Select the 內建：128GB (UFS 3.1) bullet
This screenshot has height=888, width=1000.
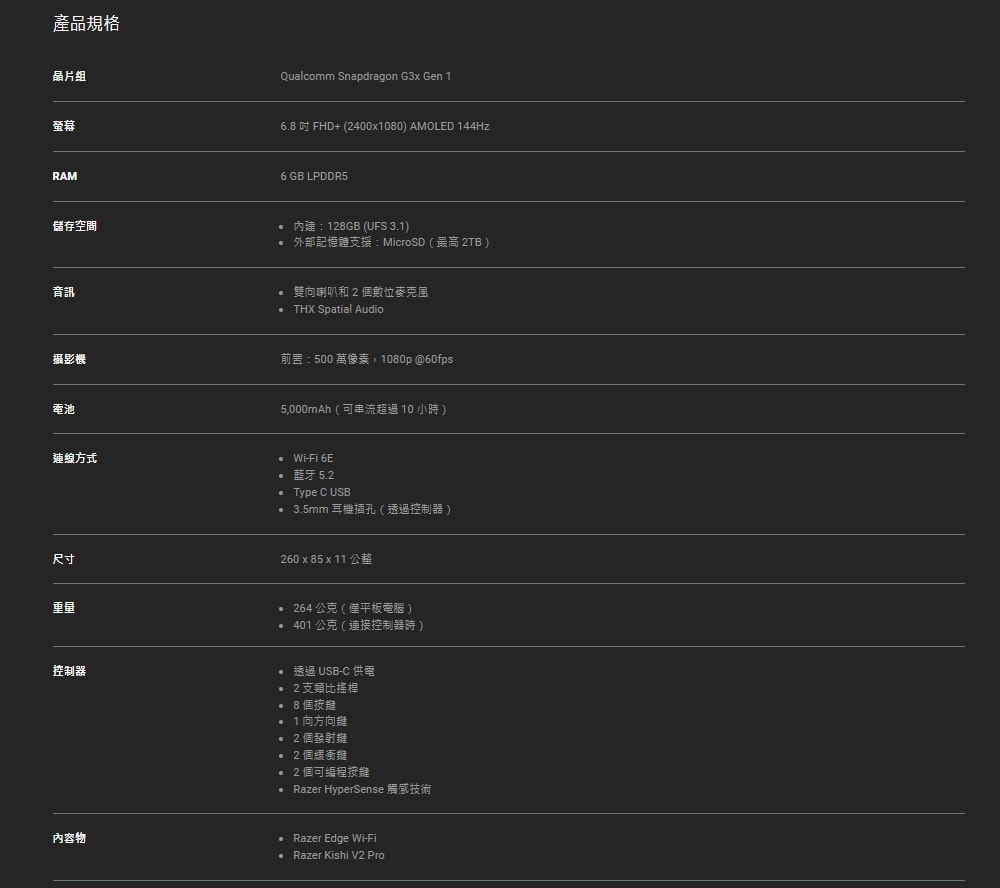pos(350,226)
